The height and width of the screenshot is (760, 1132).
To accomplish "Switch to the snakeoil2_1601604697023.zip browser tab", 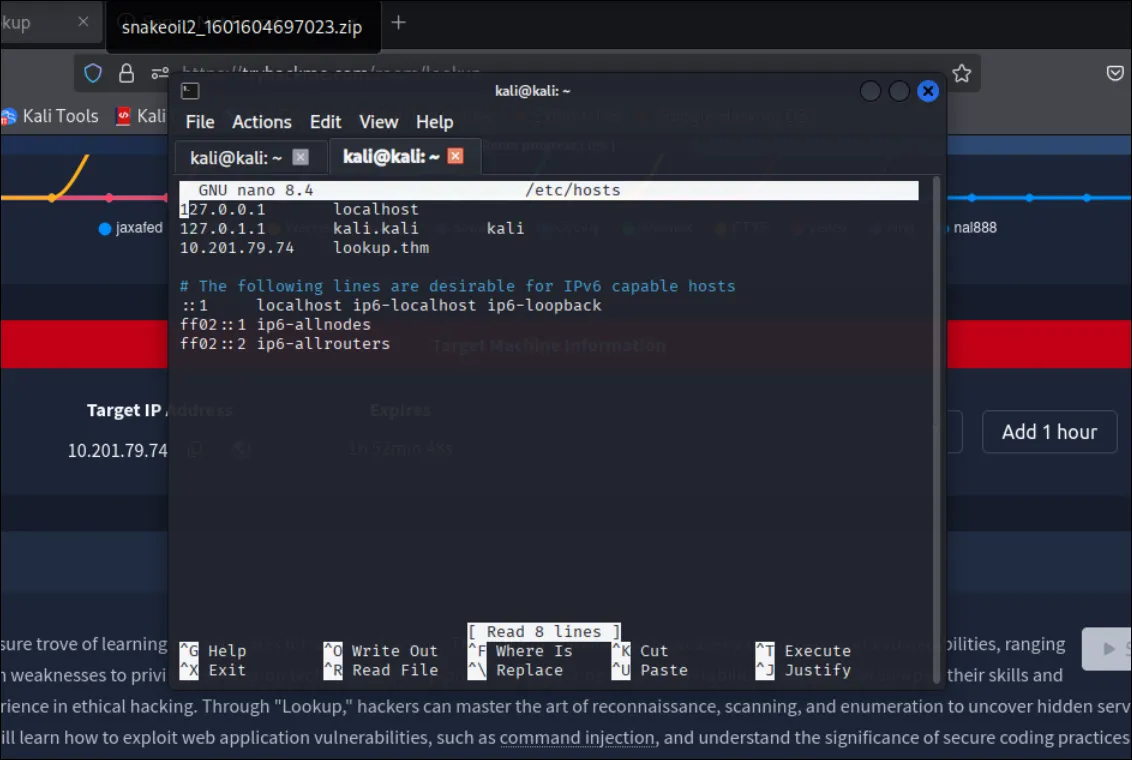I will (242, 27).
